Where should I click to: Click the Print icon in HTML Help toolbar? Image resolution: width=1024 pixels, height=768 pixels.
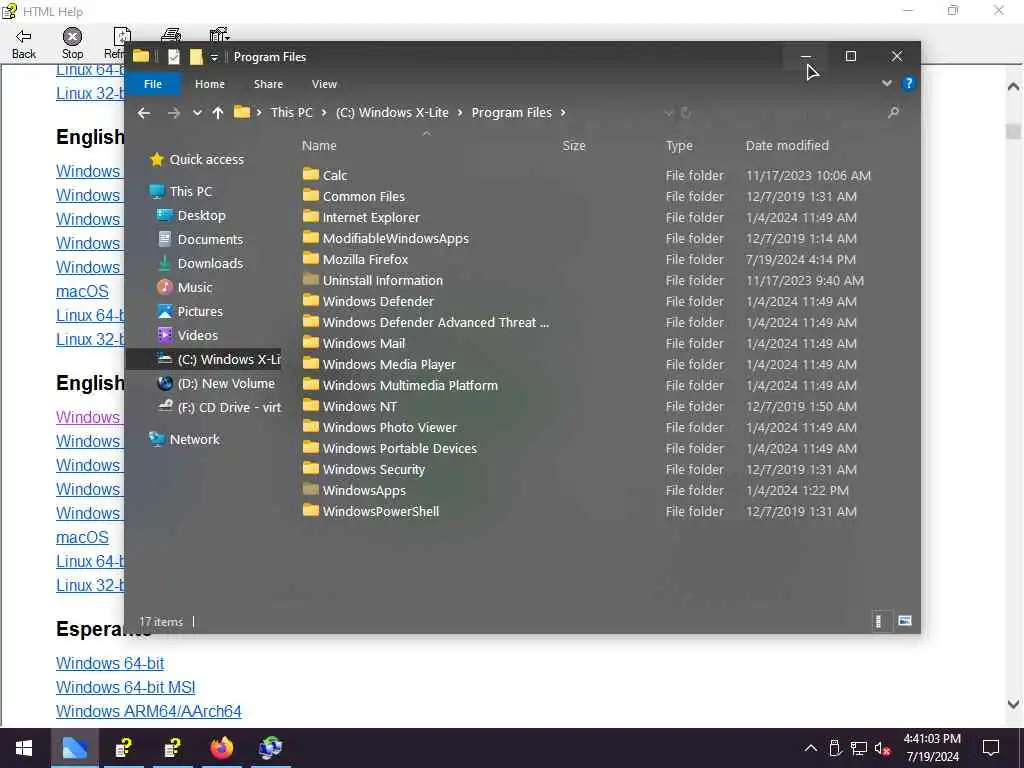[171, 35]
